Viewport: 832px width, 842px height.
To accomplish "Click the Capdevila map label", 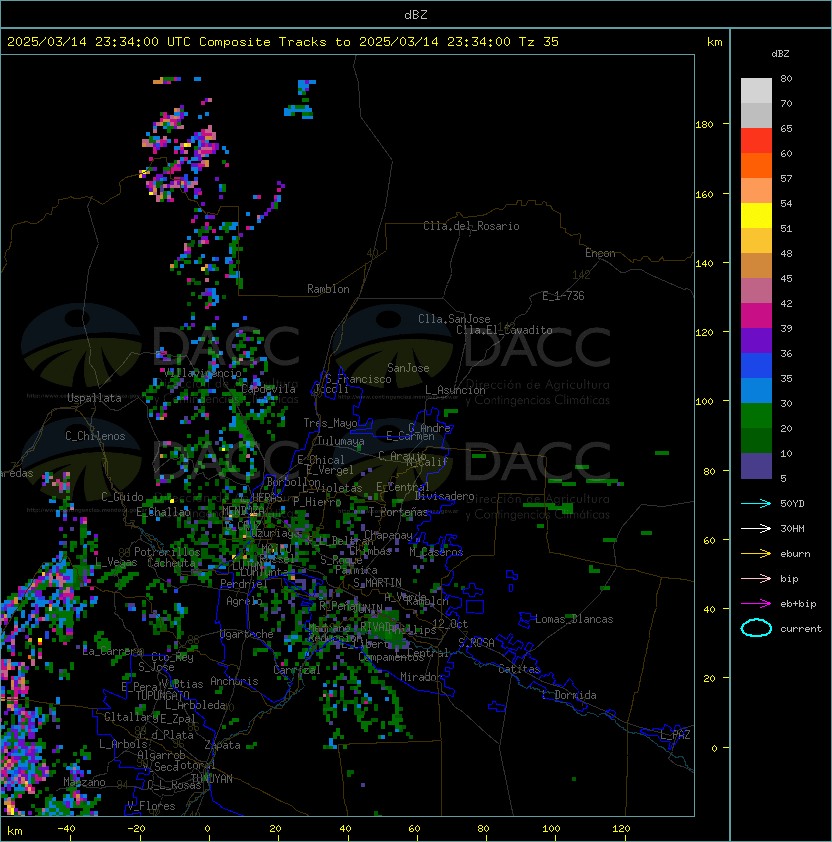I will 269,389.
